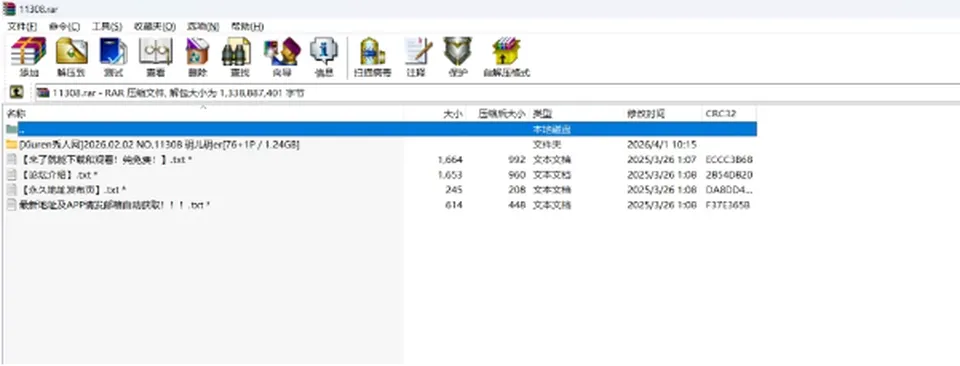Sort by Modified (修改时间) column header
The width and height of the screenshot is (960, 366).
(662, 114)
